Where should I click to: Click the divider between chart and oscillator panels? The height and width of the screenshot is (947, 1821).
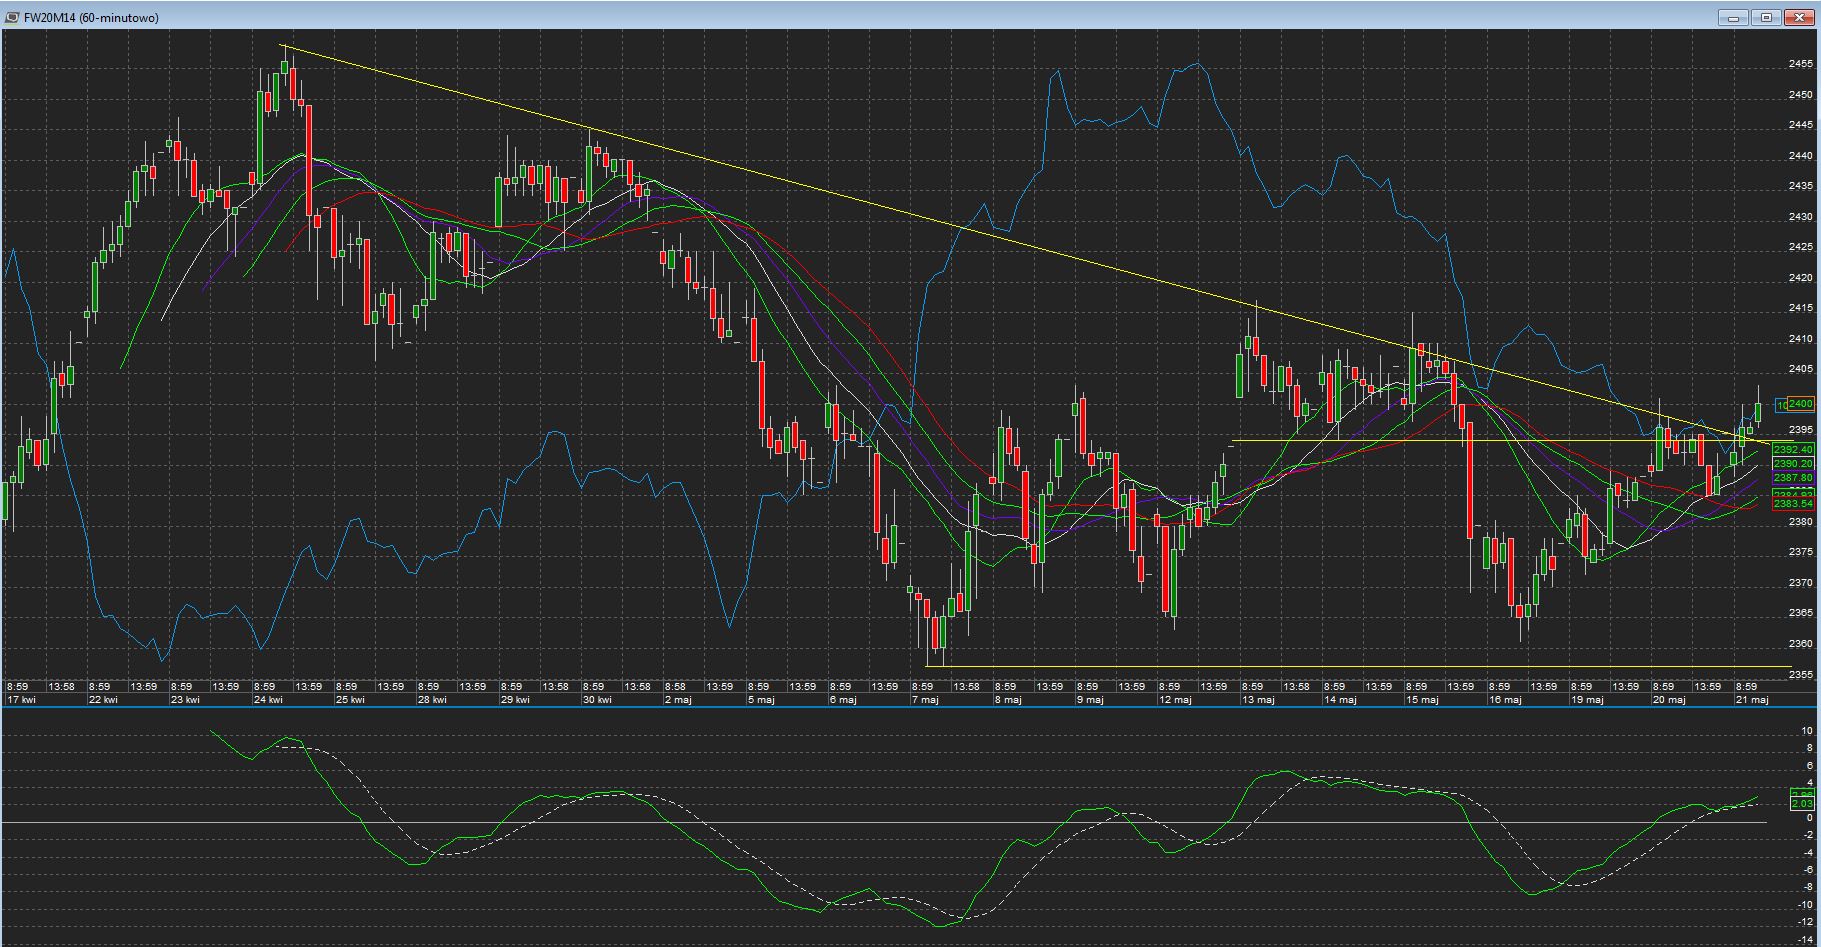point(900,708)
